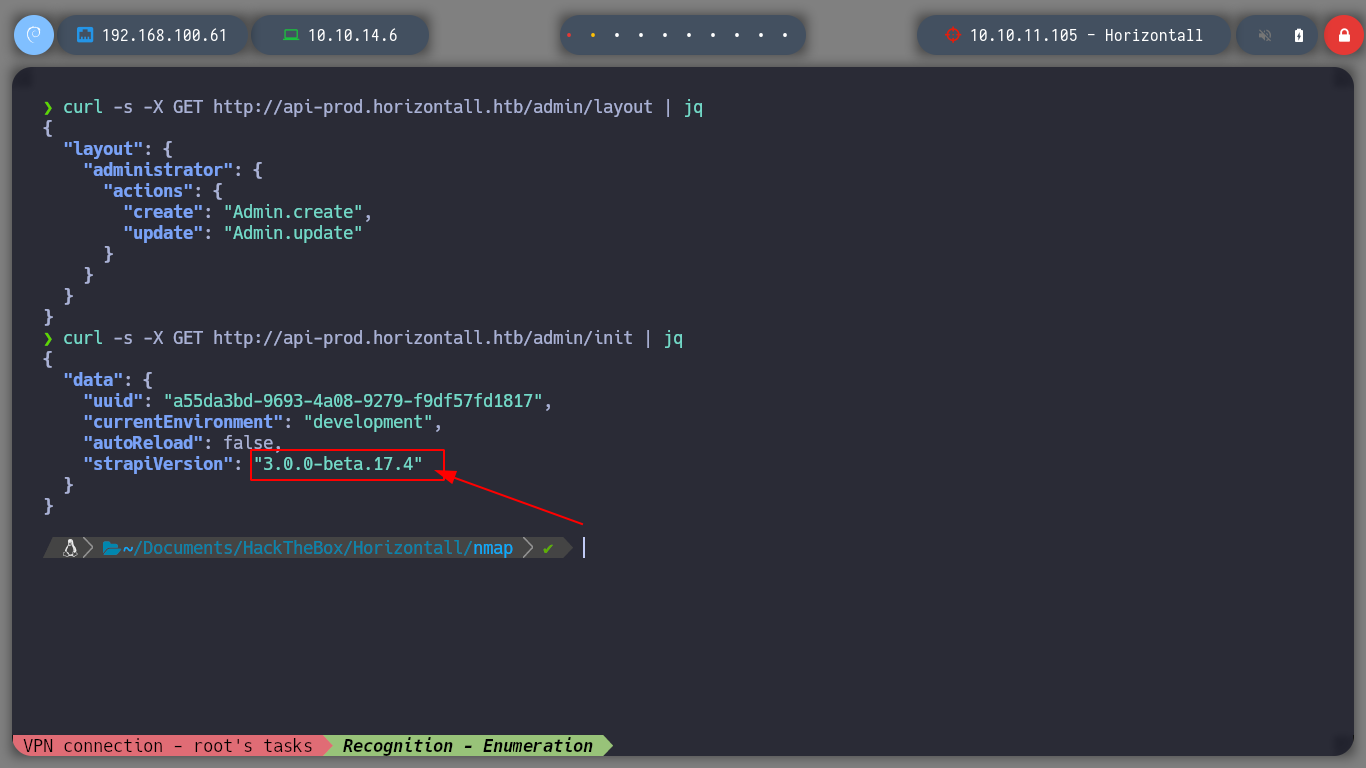
Task: Click the false value after autoReload
Action: (248, 443)
